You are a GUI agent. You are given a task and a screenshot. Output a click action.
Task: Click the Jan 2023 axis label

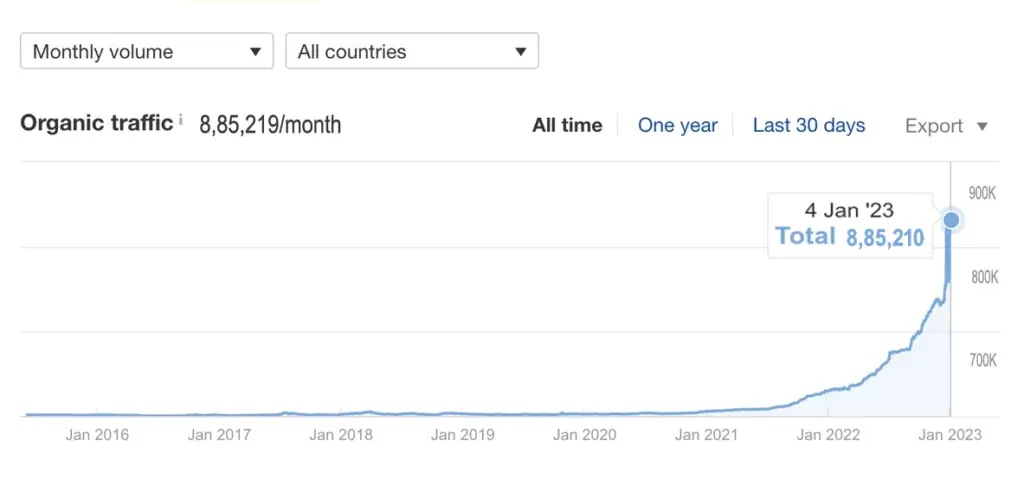point(950,435)
